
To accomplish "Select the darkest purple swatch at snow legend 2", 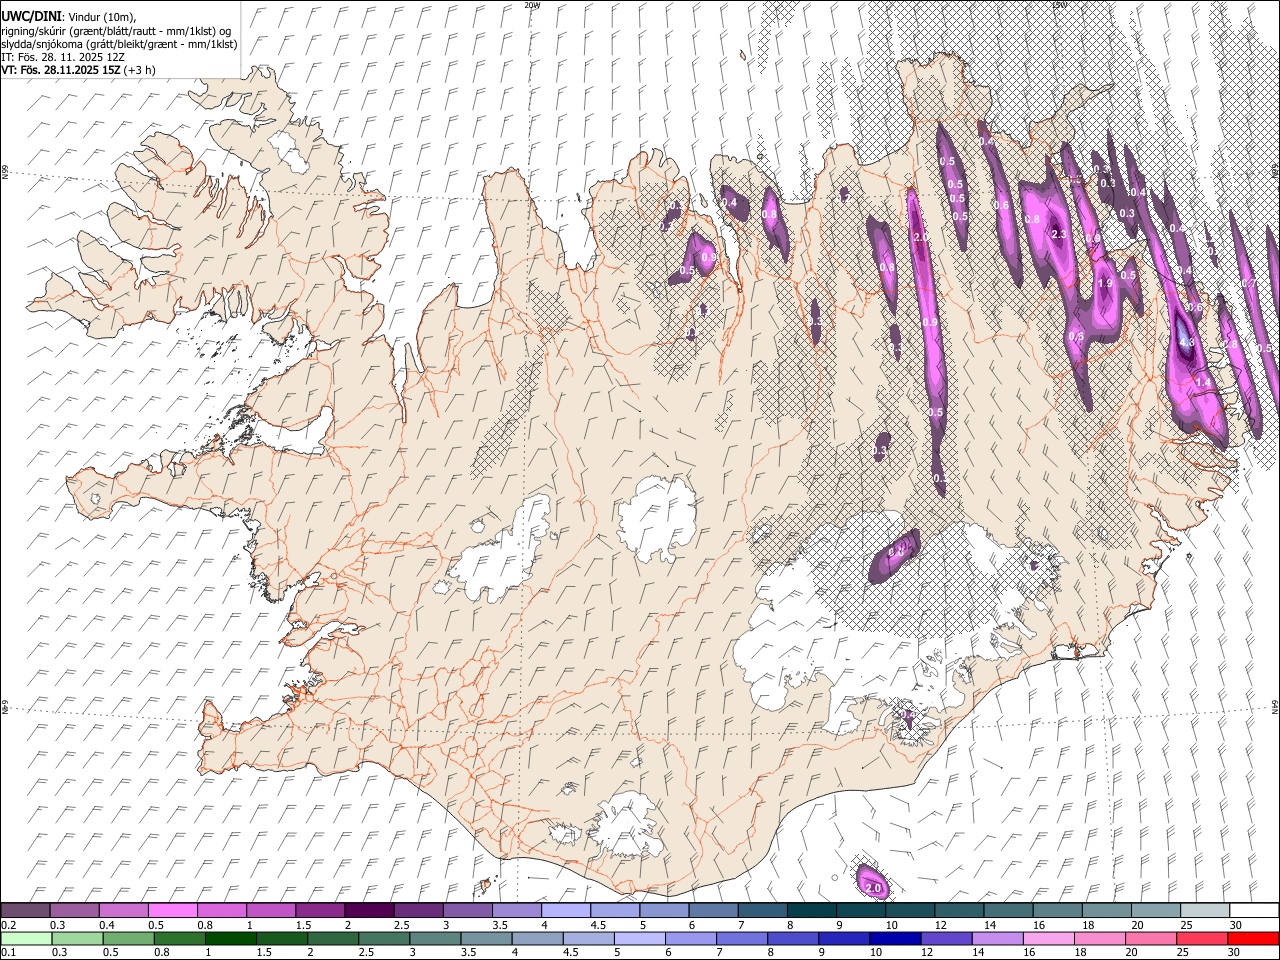I will tap(369, 910).
